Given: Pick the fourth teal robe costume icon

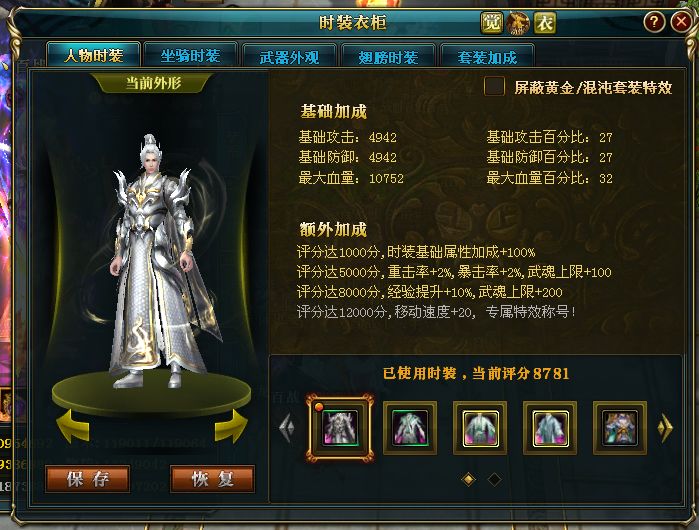Looking at the screenshot, I should point(550,428).
